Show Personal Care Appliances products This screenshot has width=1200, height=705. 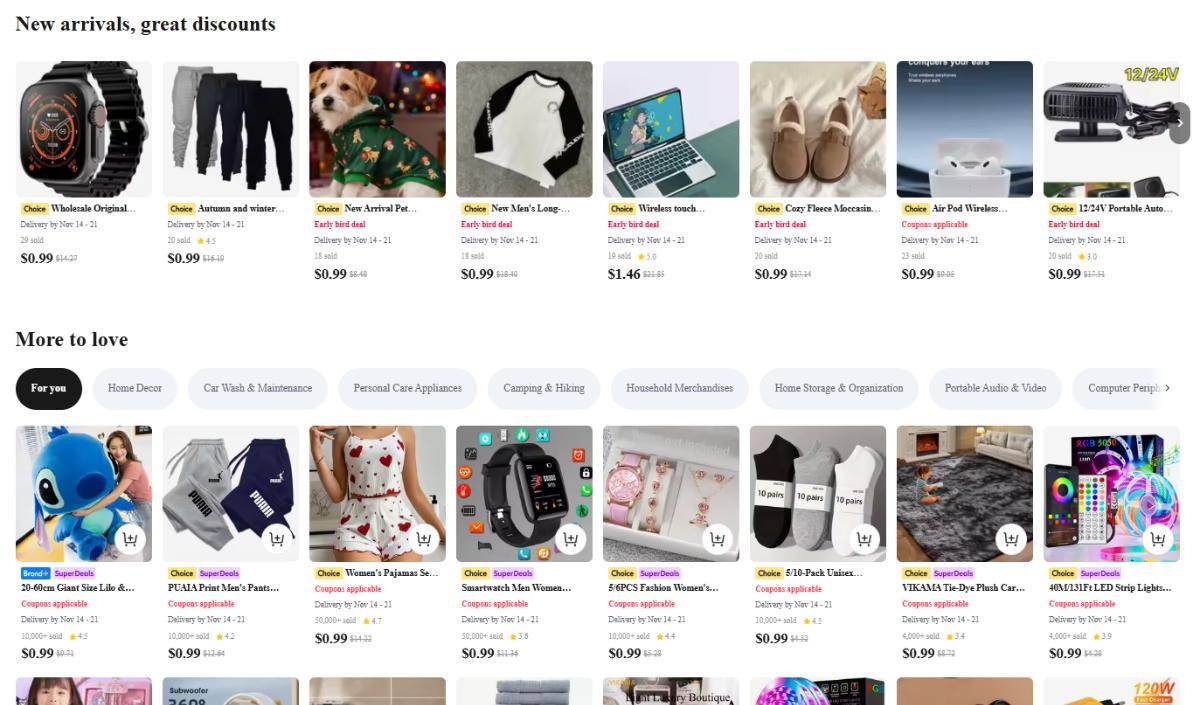(x=407, y=388)
